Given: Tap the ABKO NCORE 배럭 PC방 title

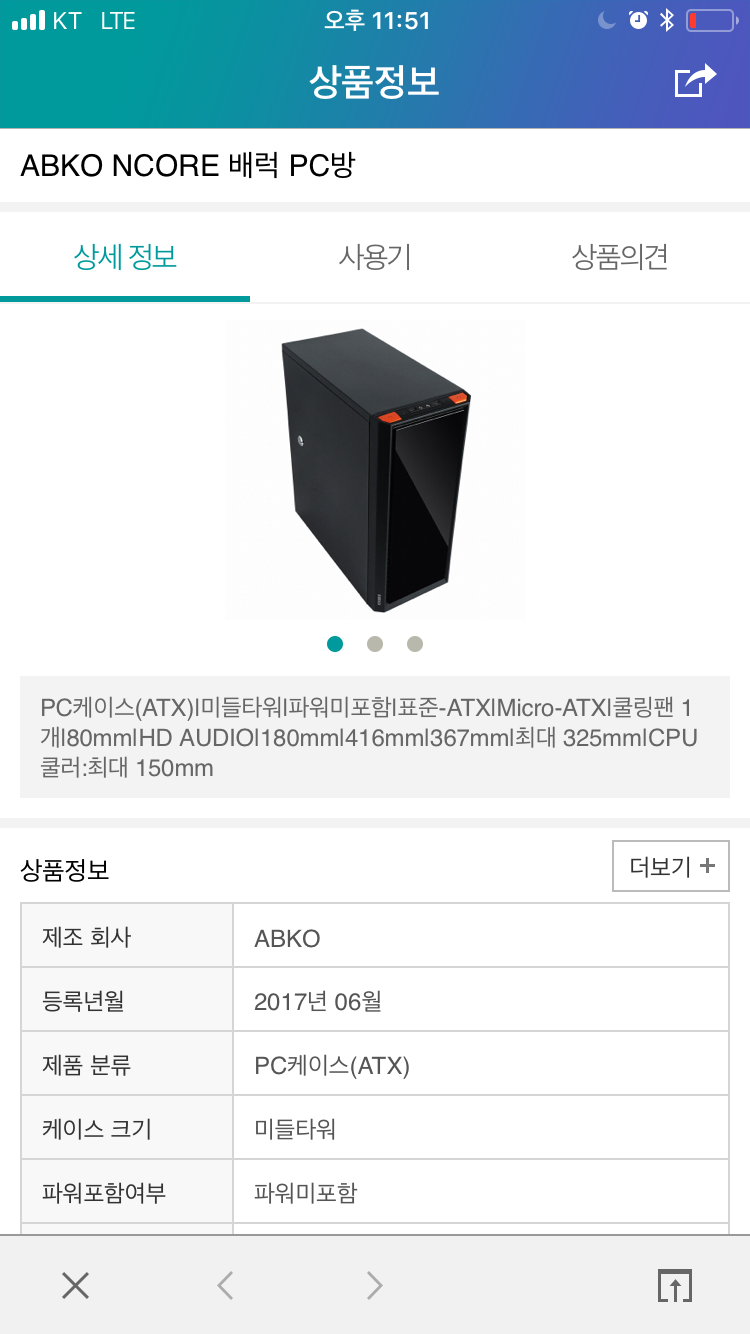Looking at the screenshot, I should point(188,165).
